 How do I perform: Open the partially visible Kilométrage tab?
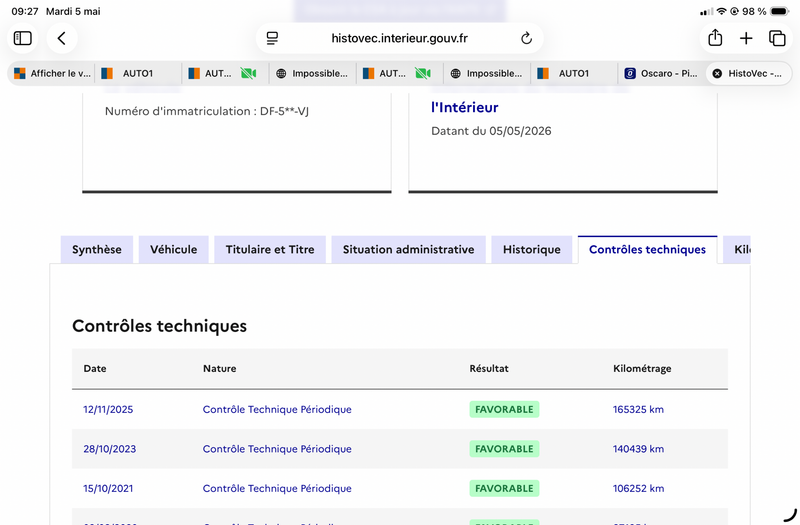pos(737,249)
